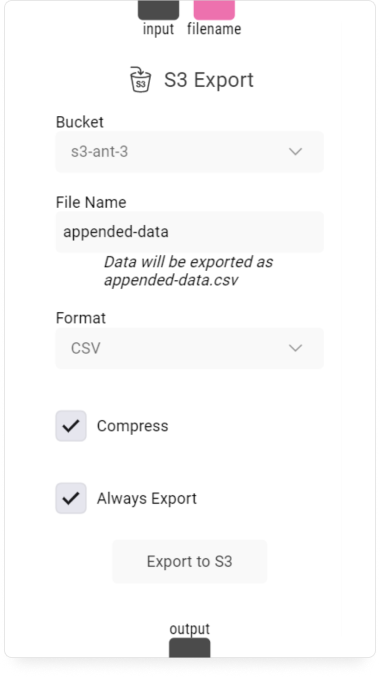Disable the Always Export checkbox
Viewport: 380px width, 678px height.
tap(71, 498)
